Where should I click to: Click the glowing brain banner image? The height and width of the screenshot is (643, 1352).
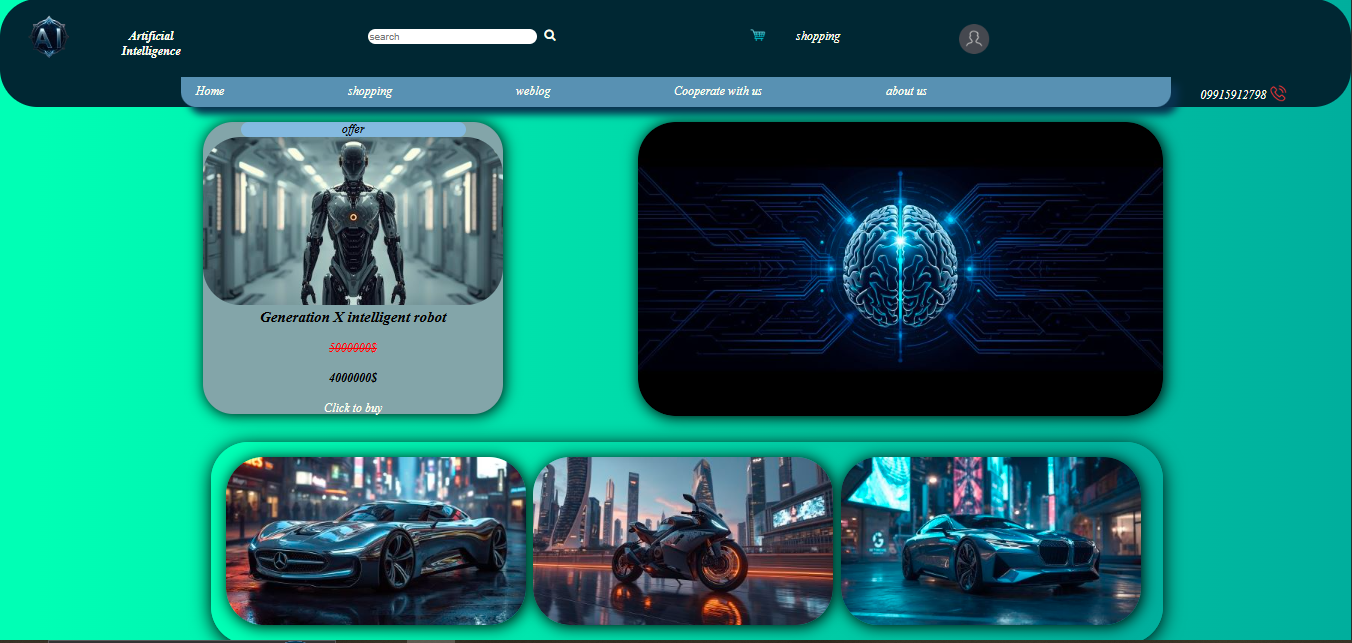pos(900,268)
